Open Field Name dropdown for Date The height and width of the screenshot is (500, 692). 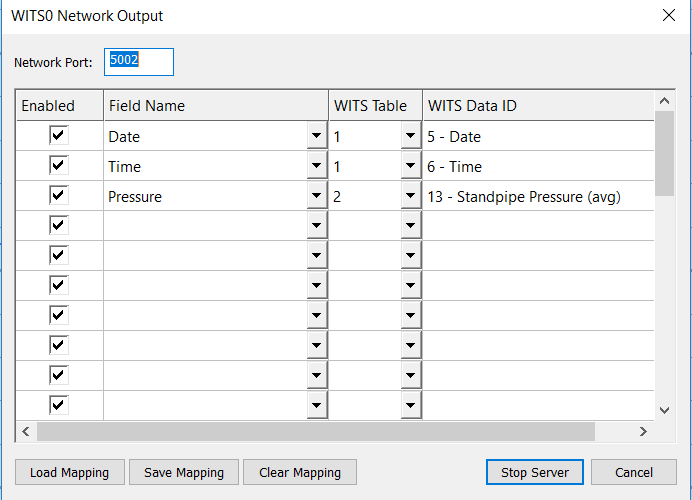pyautogui.click(x=316, y=137)
